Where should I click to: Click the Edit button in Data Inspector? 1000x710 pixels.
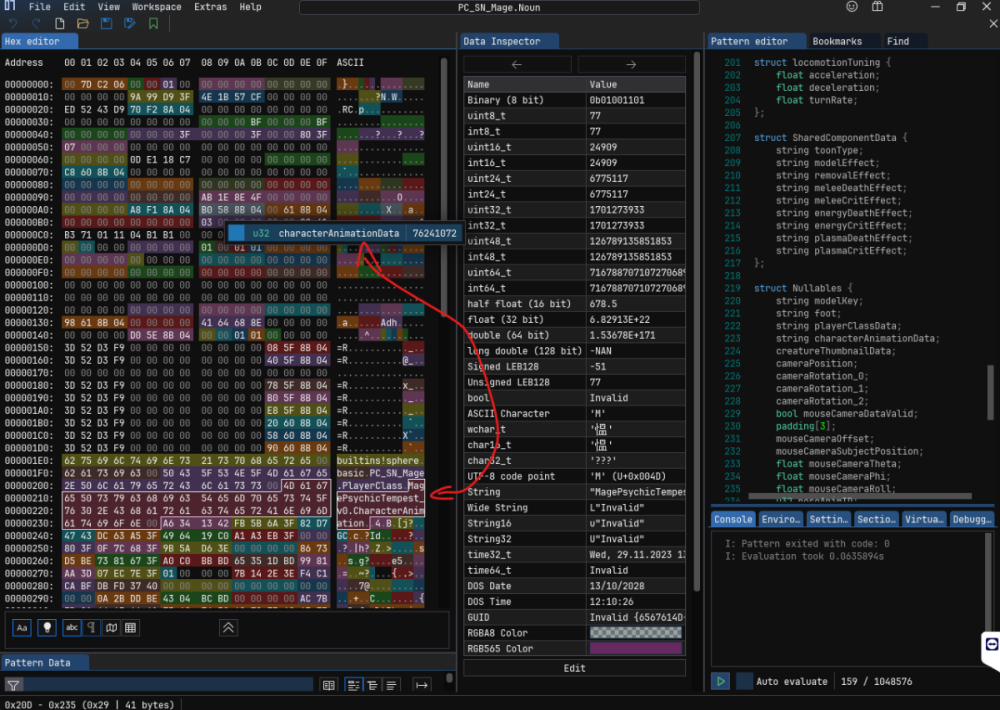pos(574,668)
